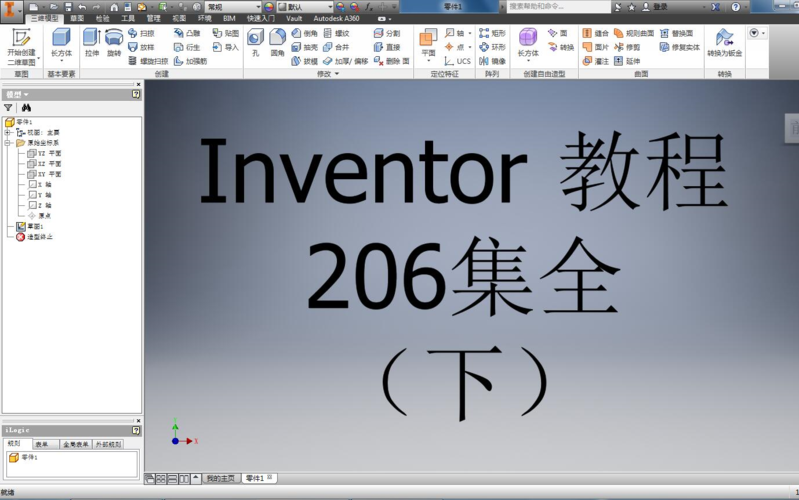This screenshot has width=799, height=500.
Task: Select the Repair Bodies (修复实体) tool
Action: click(x=679, y=47)
